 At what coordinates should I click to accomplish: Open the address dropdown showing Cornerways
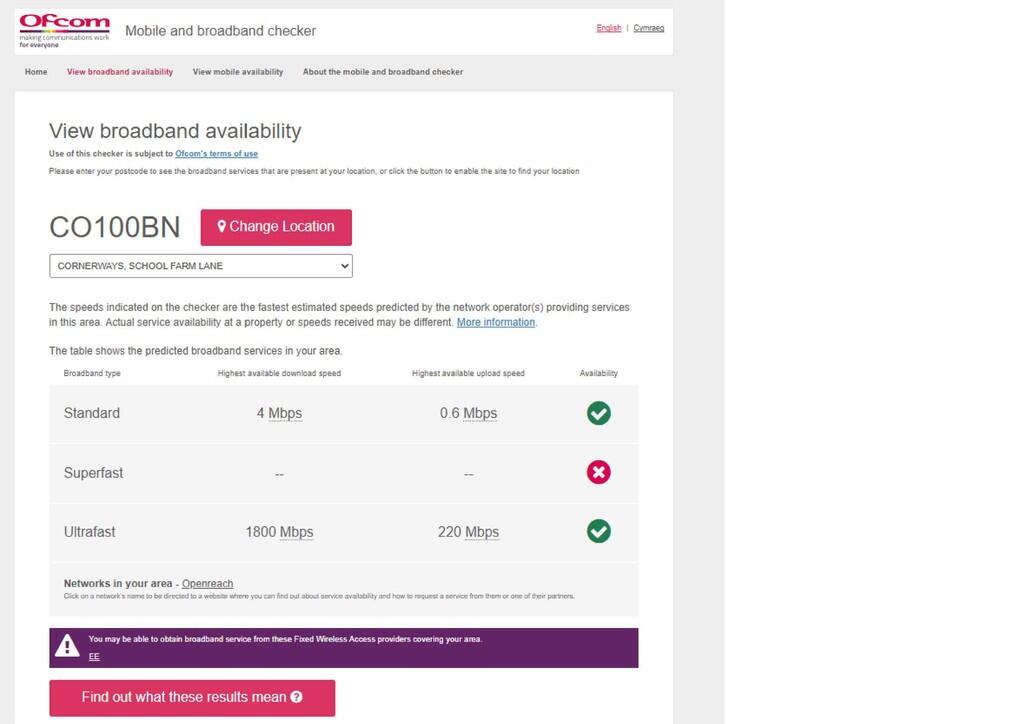coord(201,266)
